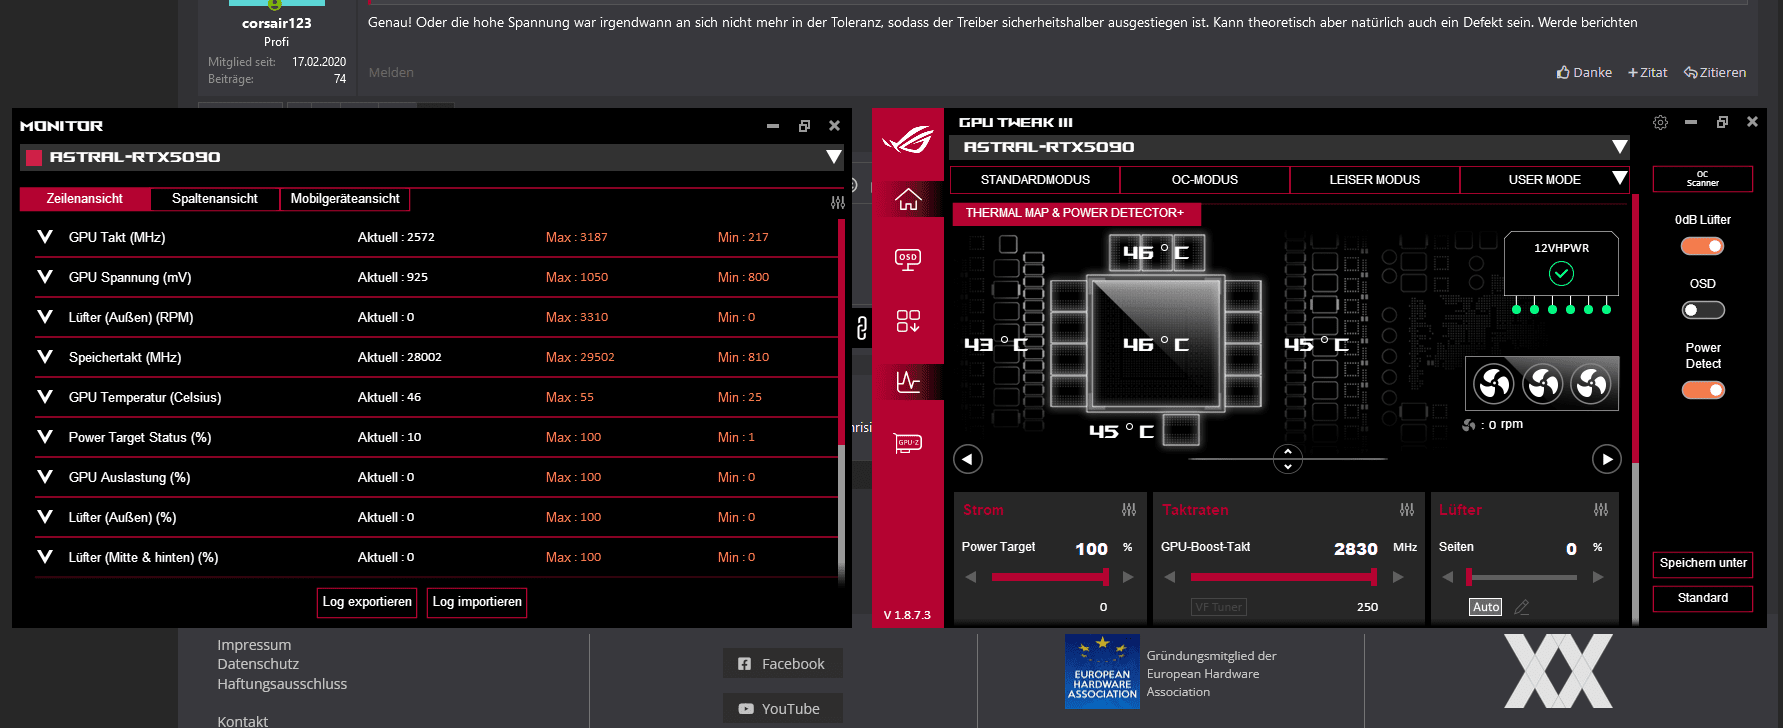Select the middle fan icon

click(x=1542, y=383)
